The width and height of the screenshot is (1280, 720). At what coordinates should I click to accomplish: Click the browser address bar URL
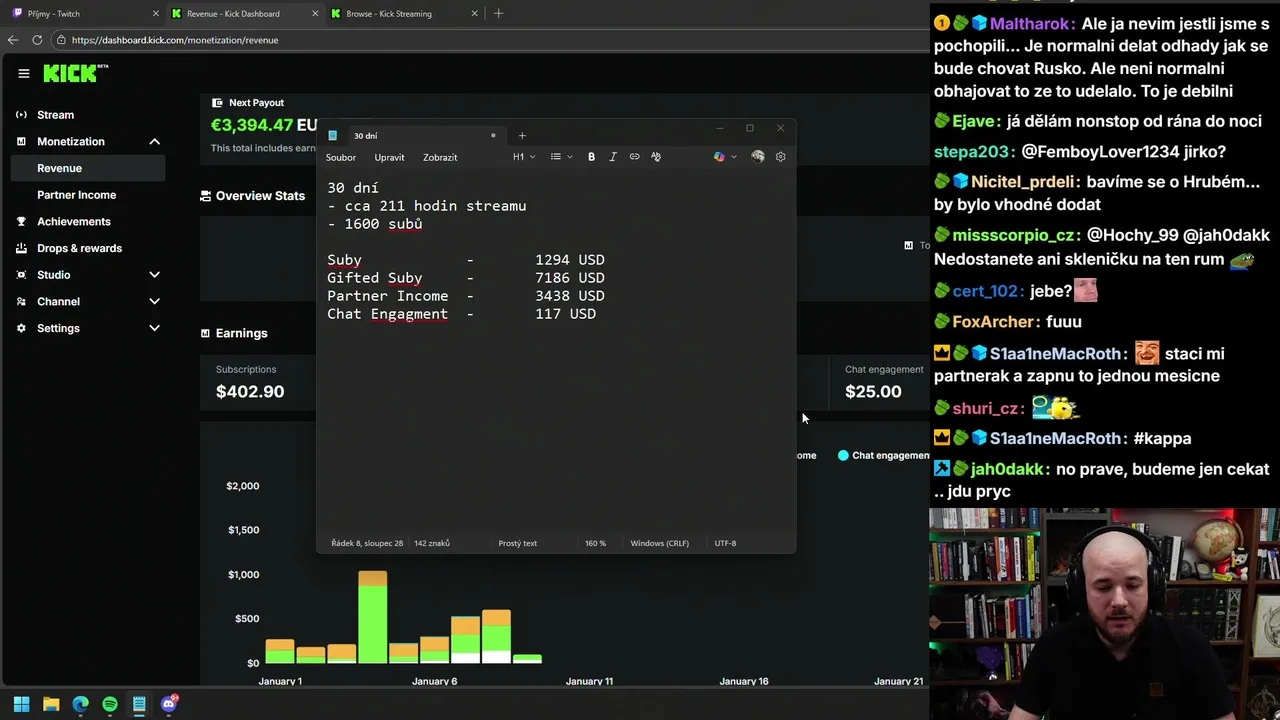[x=175, y=40]
